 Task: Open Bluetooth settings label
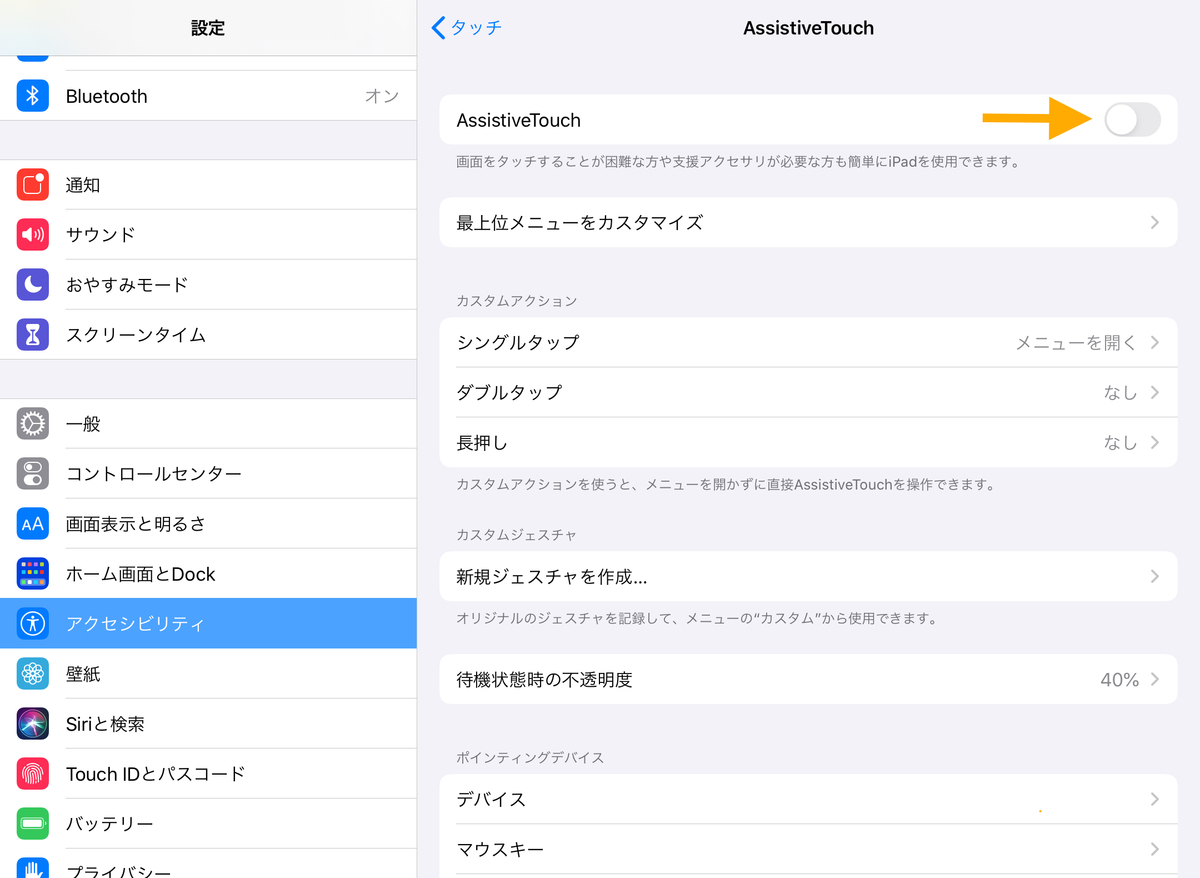[x=106, y=96]
